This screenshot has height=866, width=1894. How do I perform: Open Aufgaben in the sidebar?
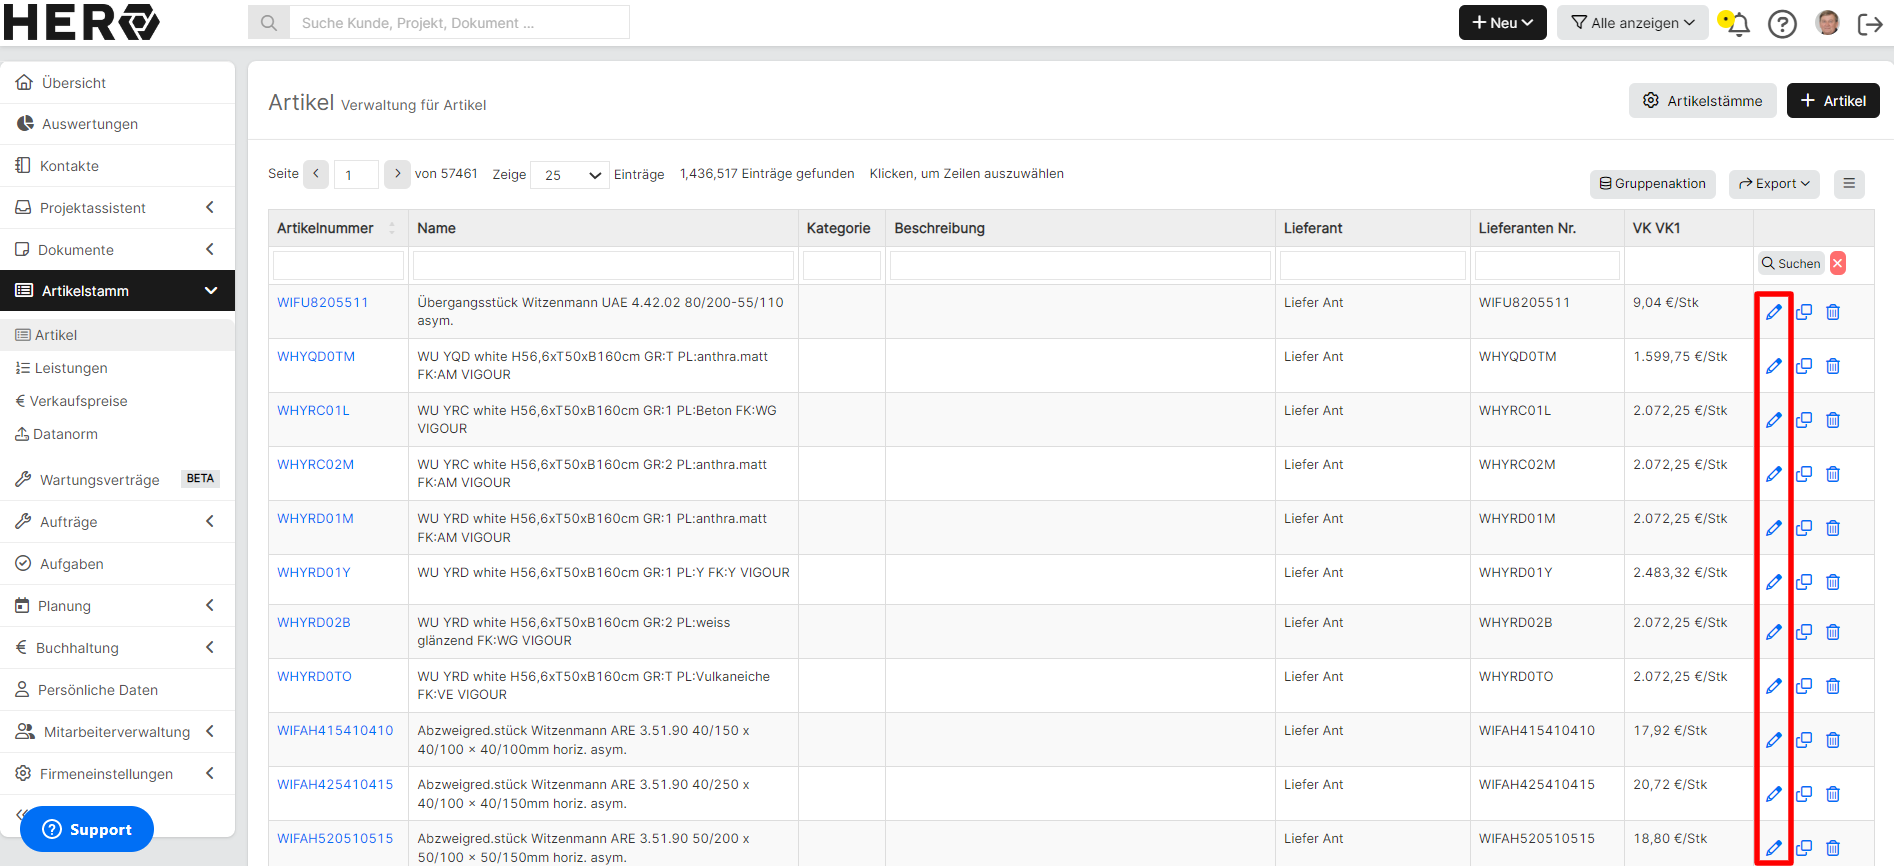click(x=117, y=564)
